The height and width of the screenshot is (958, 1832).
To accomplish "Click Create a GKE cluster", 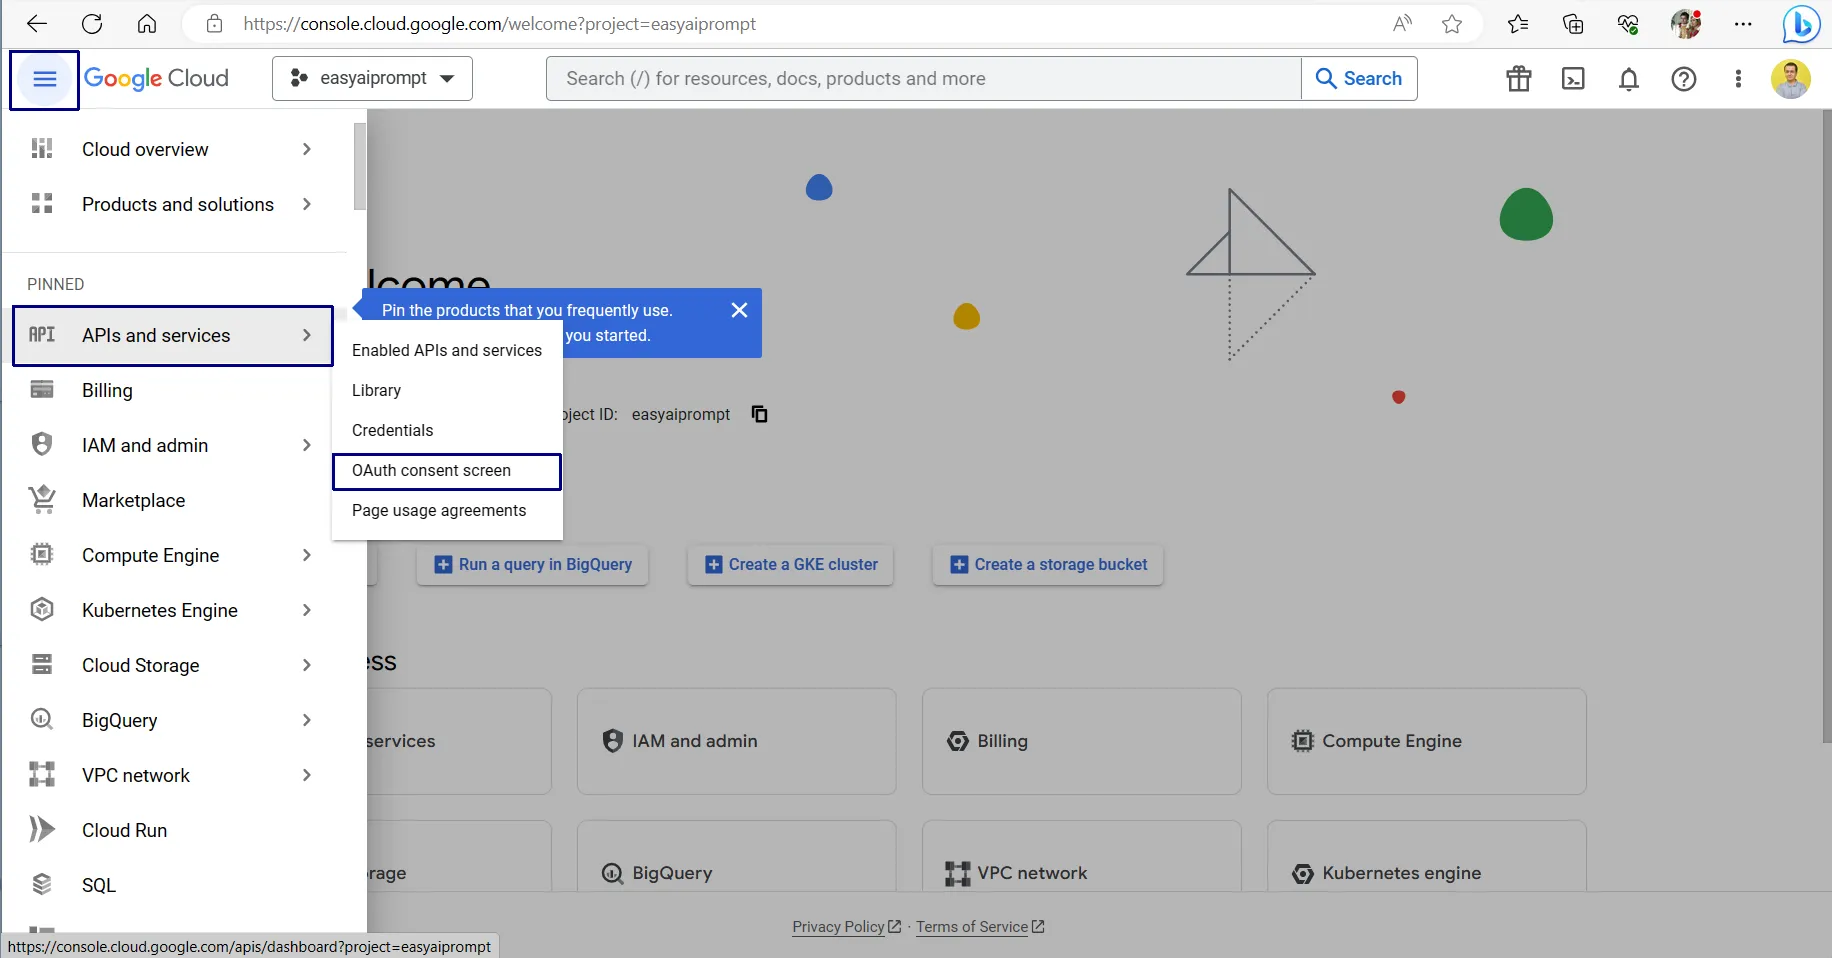I will pyautogui.click(x=791, y=564).
